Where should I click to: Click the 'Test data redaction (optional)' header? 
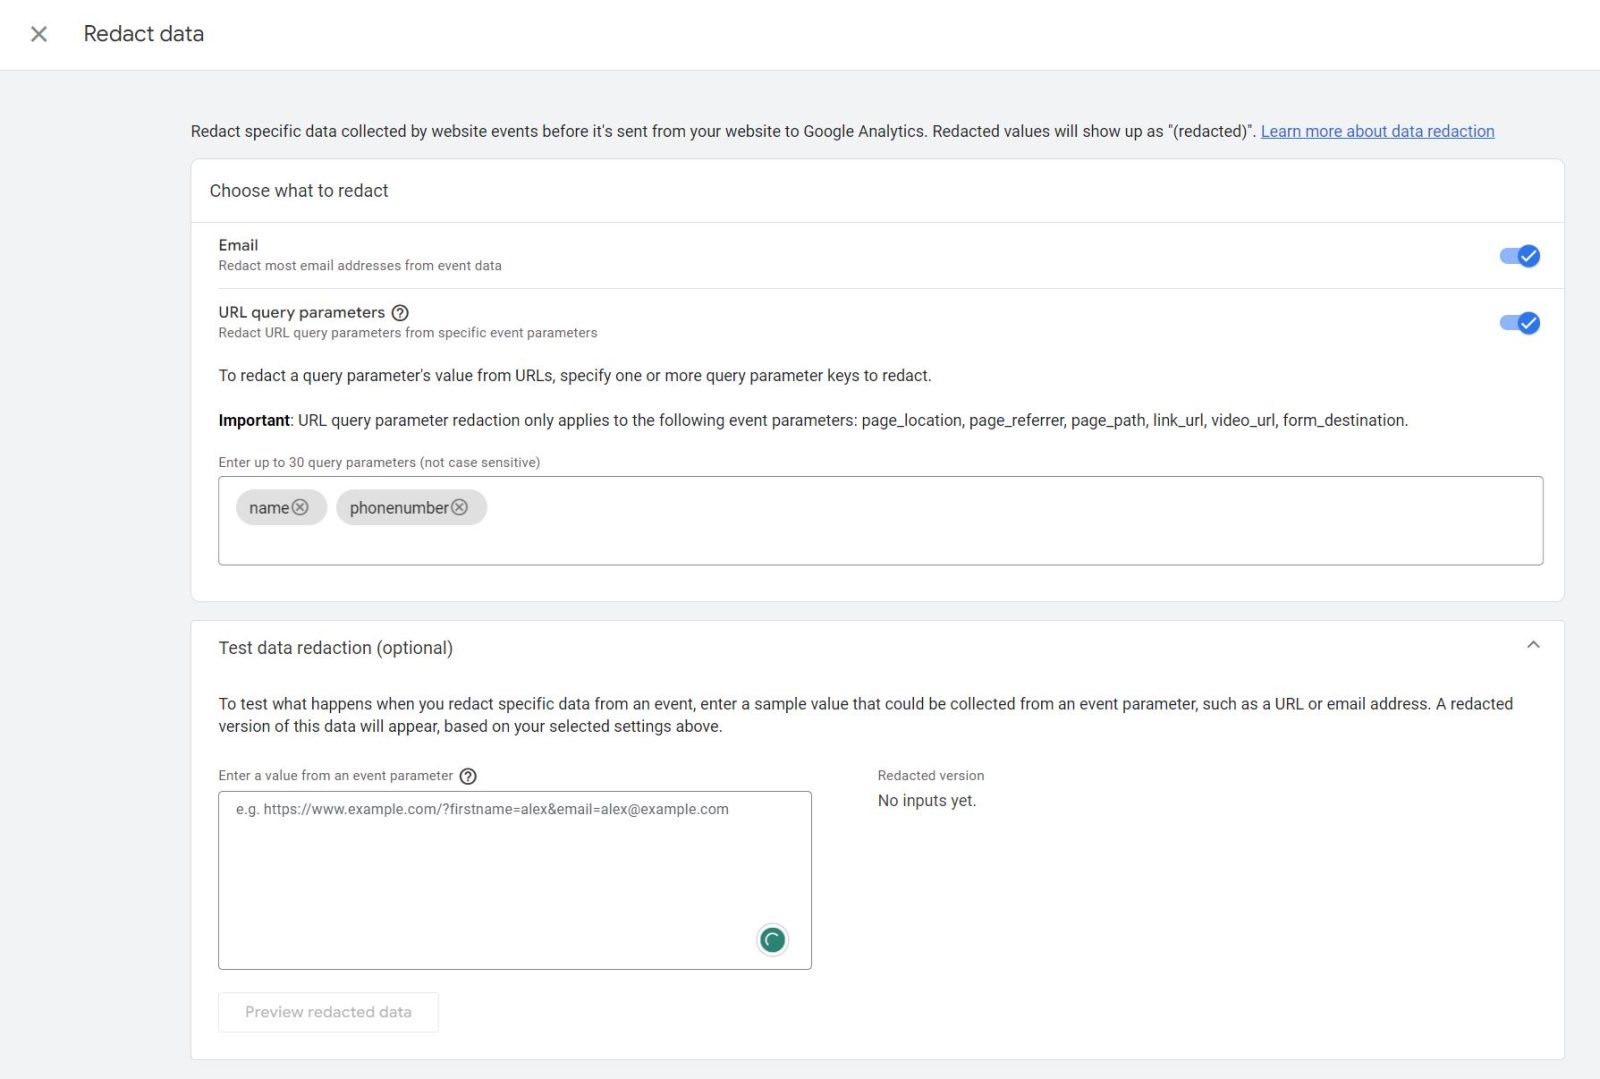click(x=336, y=647)
